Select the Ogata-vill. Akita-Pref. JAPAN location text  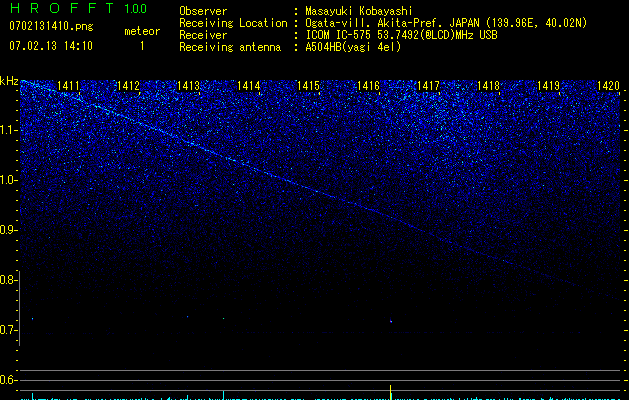click(x=446, y=23)
